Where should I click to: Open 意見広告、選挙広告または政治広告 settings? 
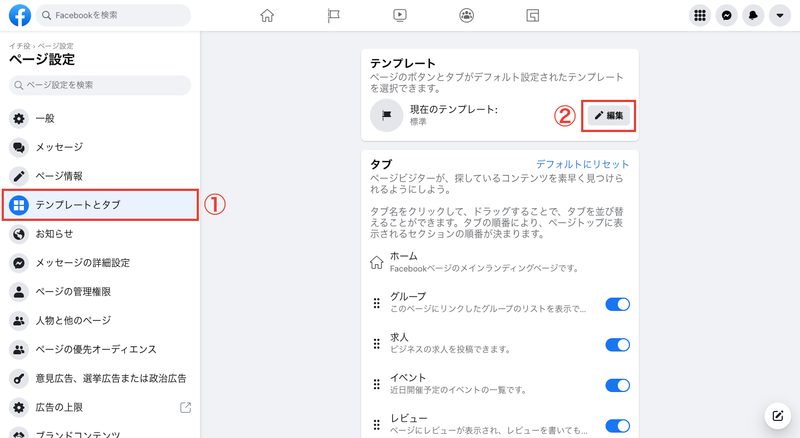100,378
